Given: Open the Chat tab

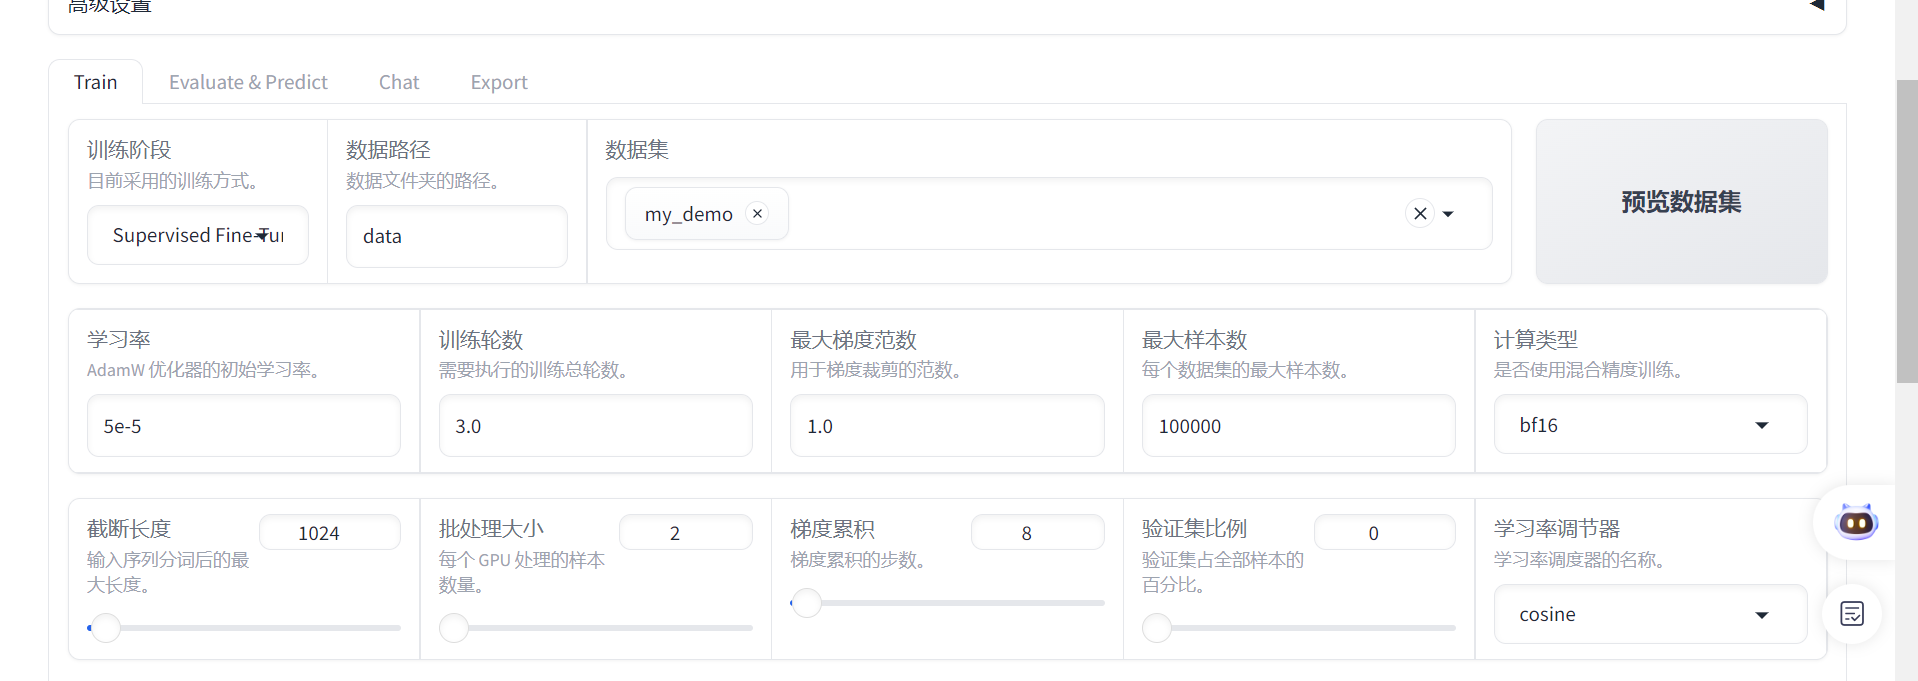Looking at the screenshot, I should [x=398, y=82].
